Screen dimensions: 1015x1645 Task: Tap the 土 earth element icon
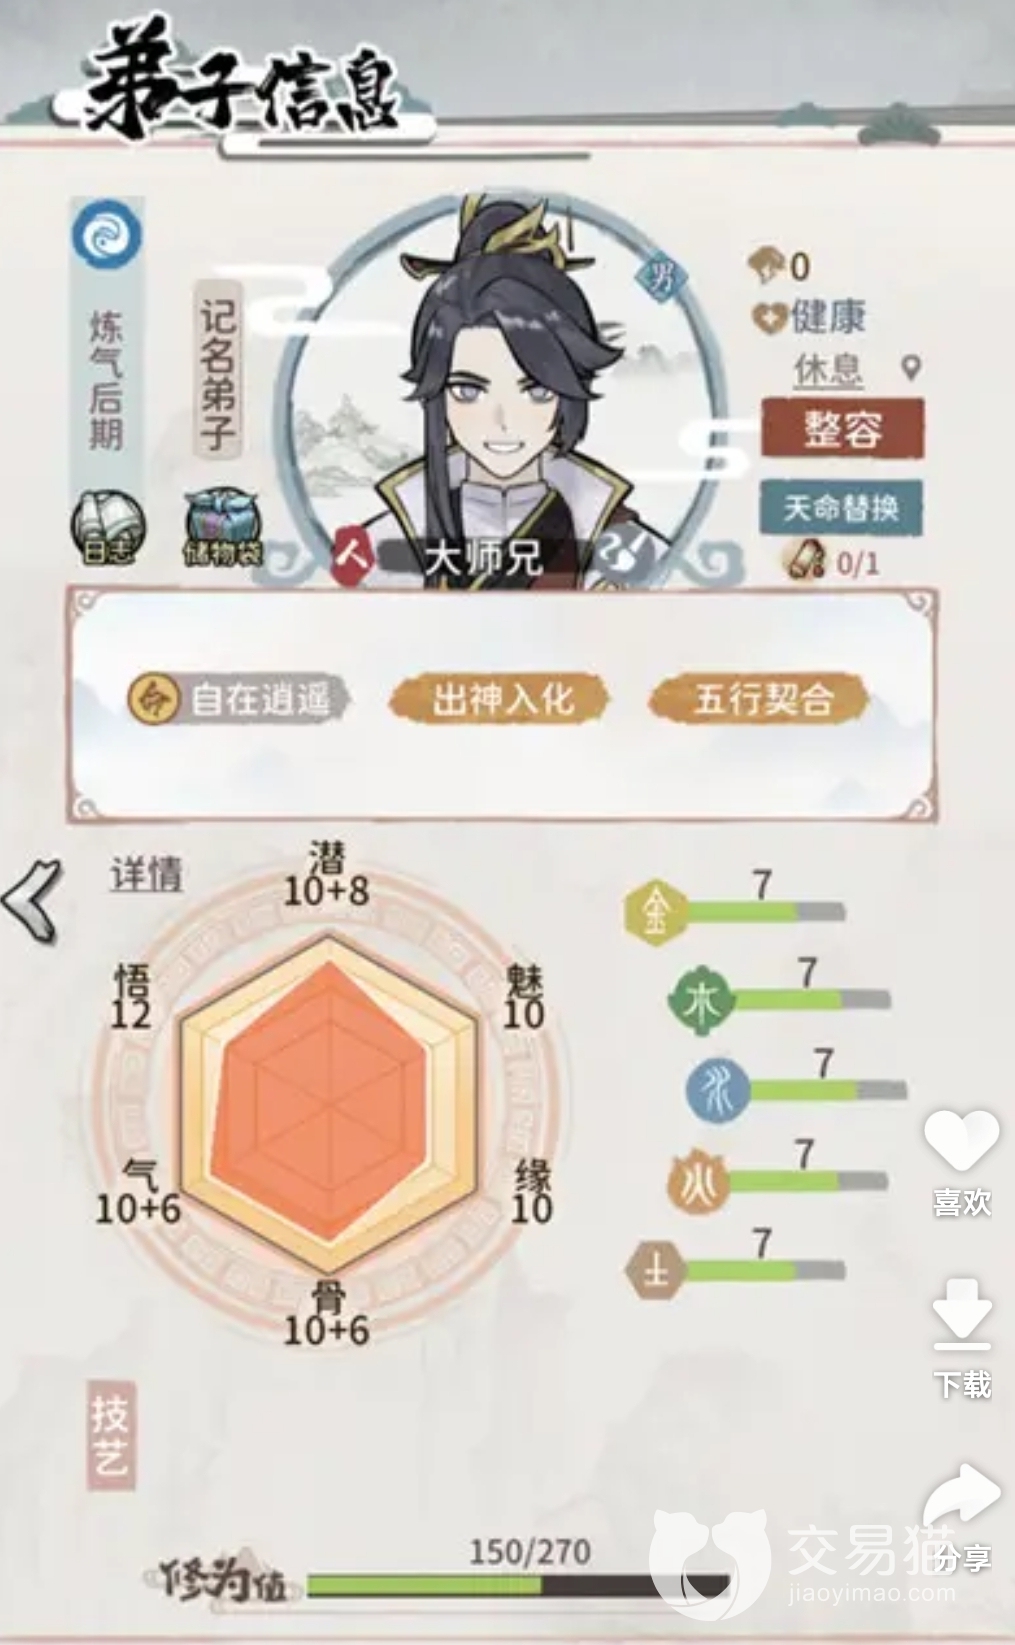point(656,1271)
